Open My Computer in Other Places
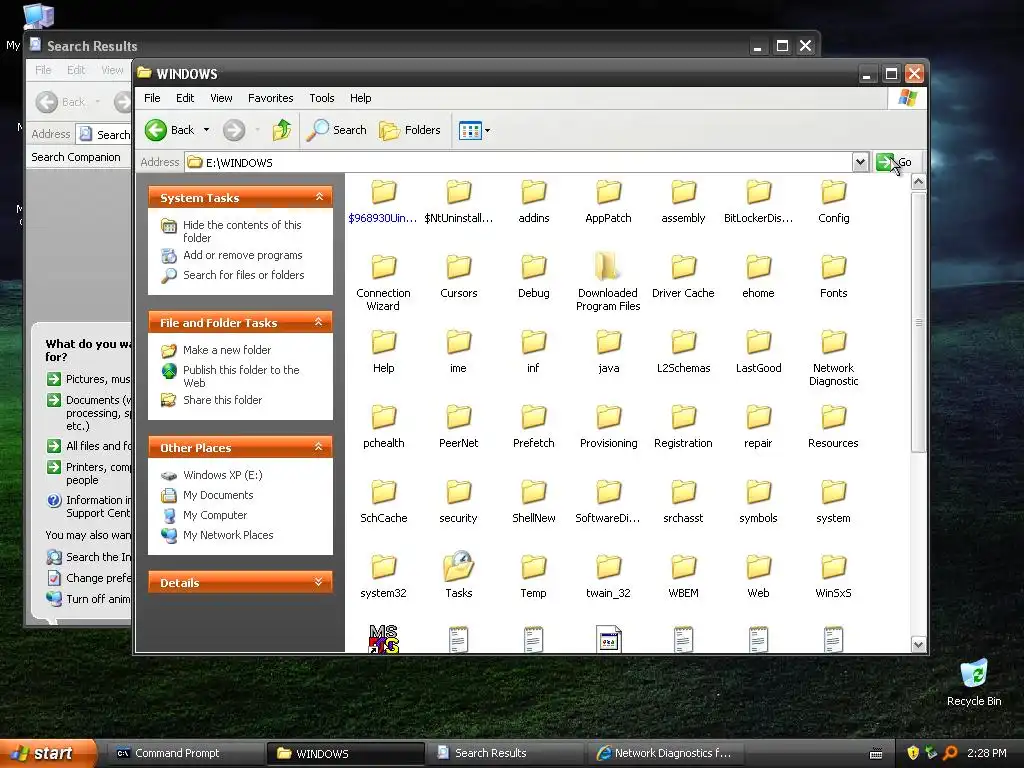This screenshot has width=1024, height=768. [x=215, y=515]
